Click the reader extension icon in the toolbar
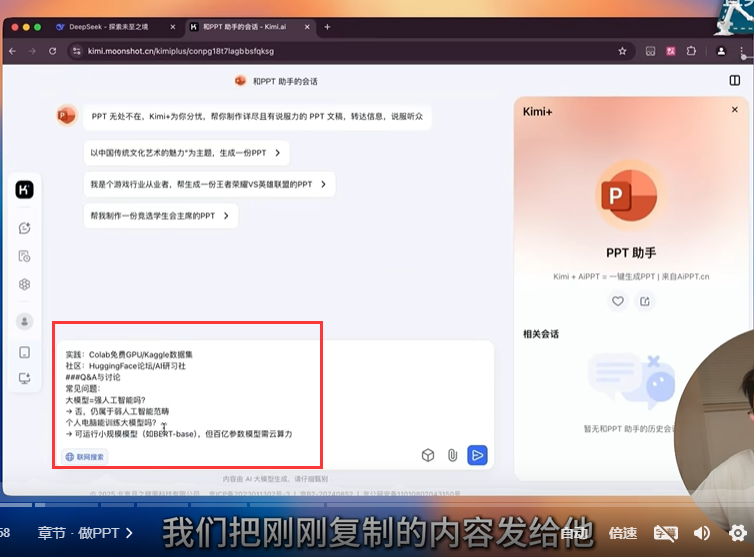This screenshot has width=754, height=557. 650,51
